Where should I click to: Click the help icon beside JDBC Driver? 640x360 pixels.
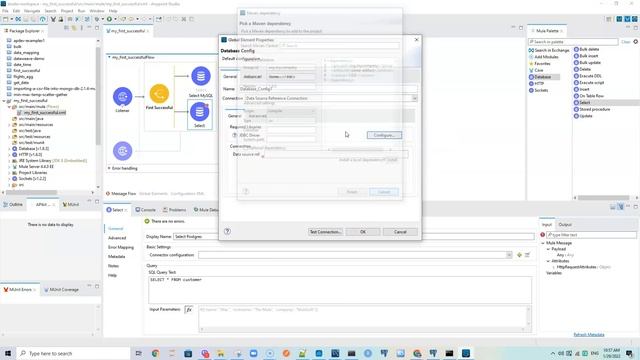(x=235, y=135)
